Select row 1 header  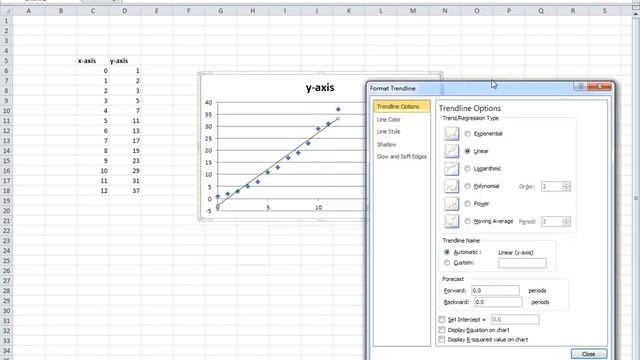click(x=6, y=21)
